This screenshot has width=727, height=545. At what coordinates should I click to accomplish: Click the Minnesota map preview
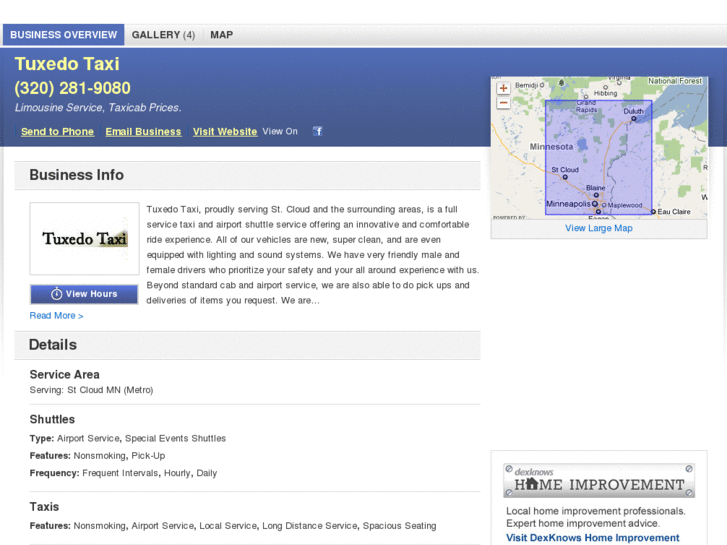tap(599, 147)
